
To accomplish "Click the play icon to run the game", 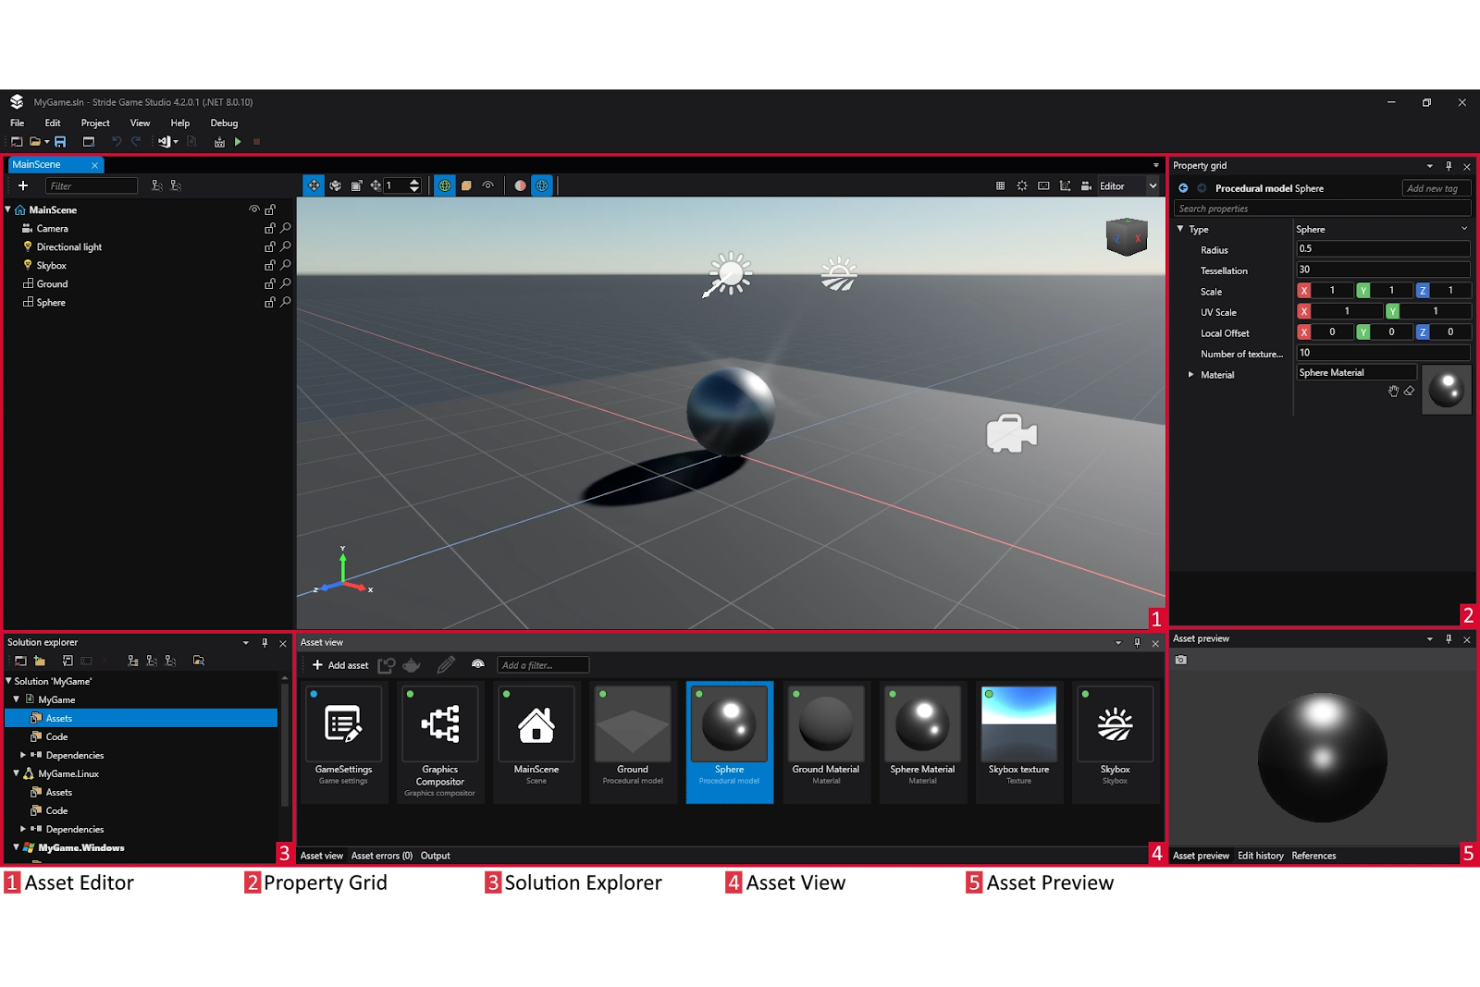I will pyautogui.click(x=237, y=141).
